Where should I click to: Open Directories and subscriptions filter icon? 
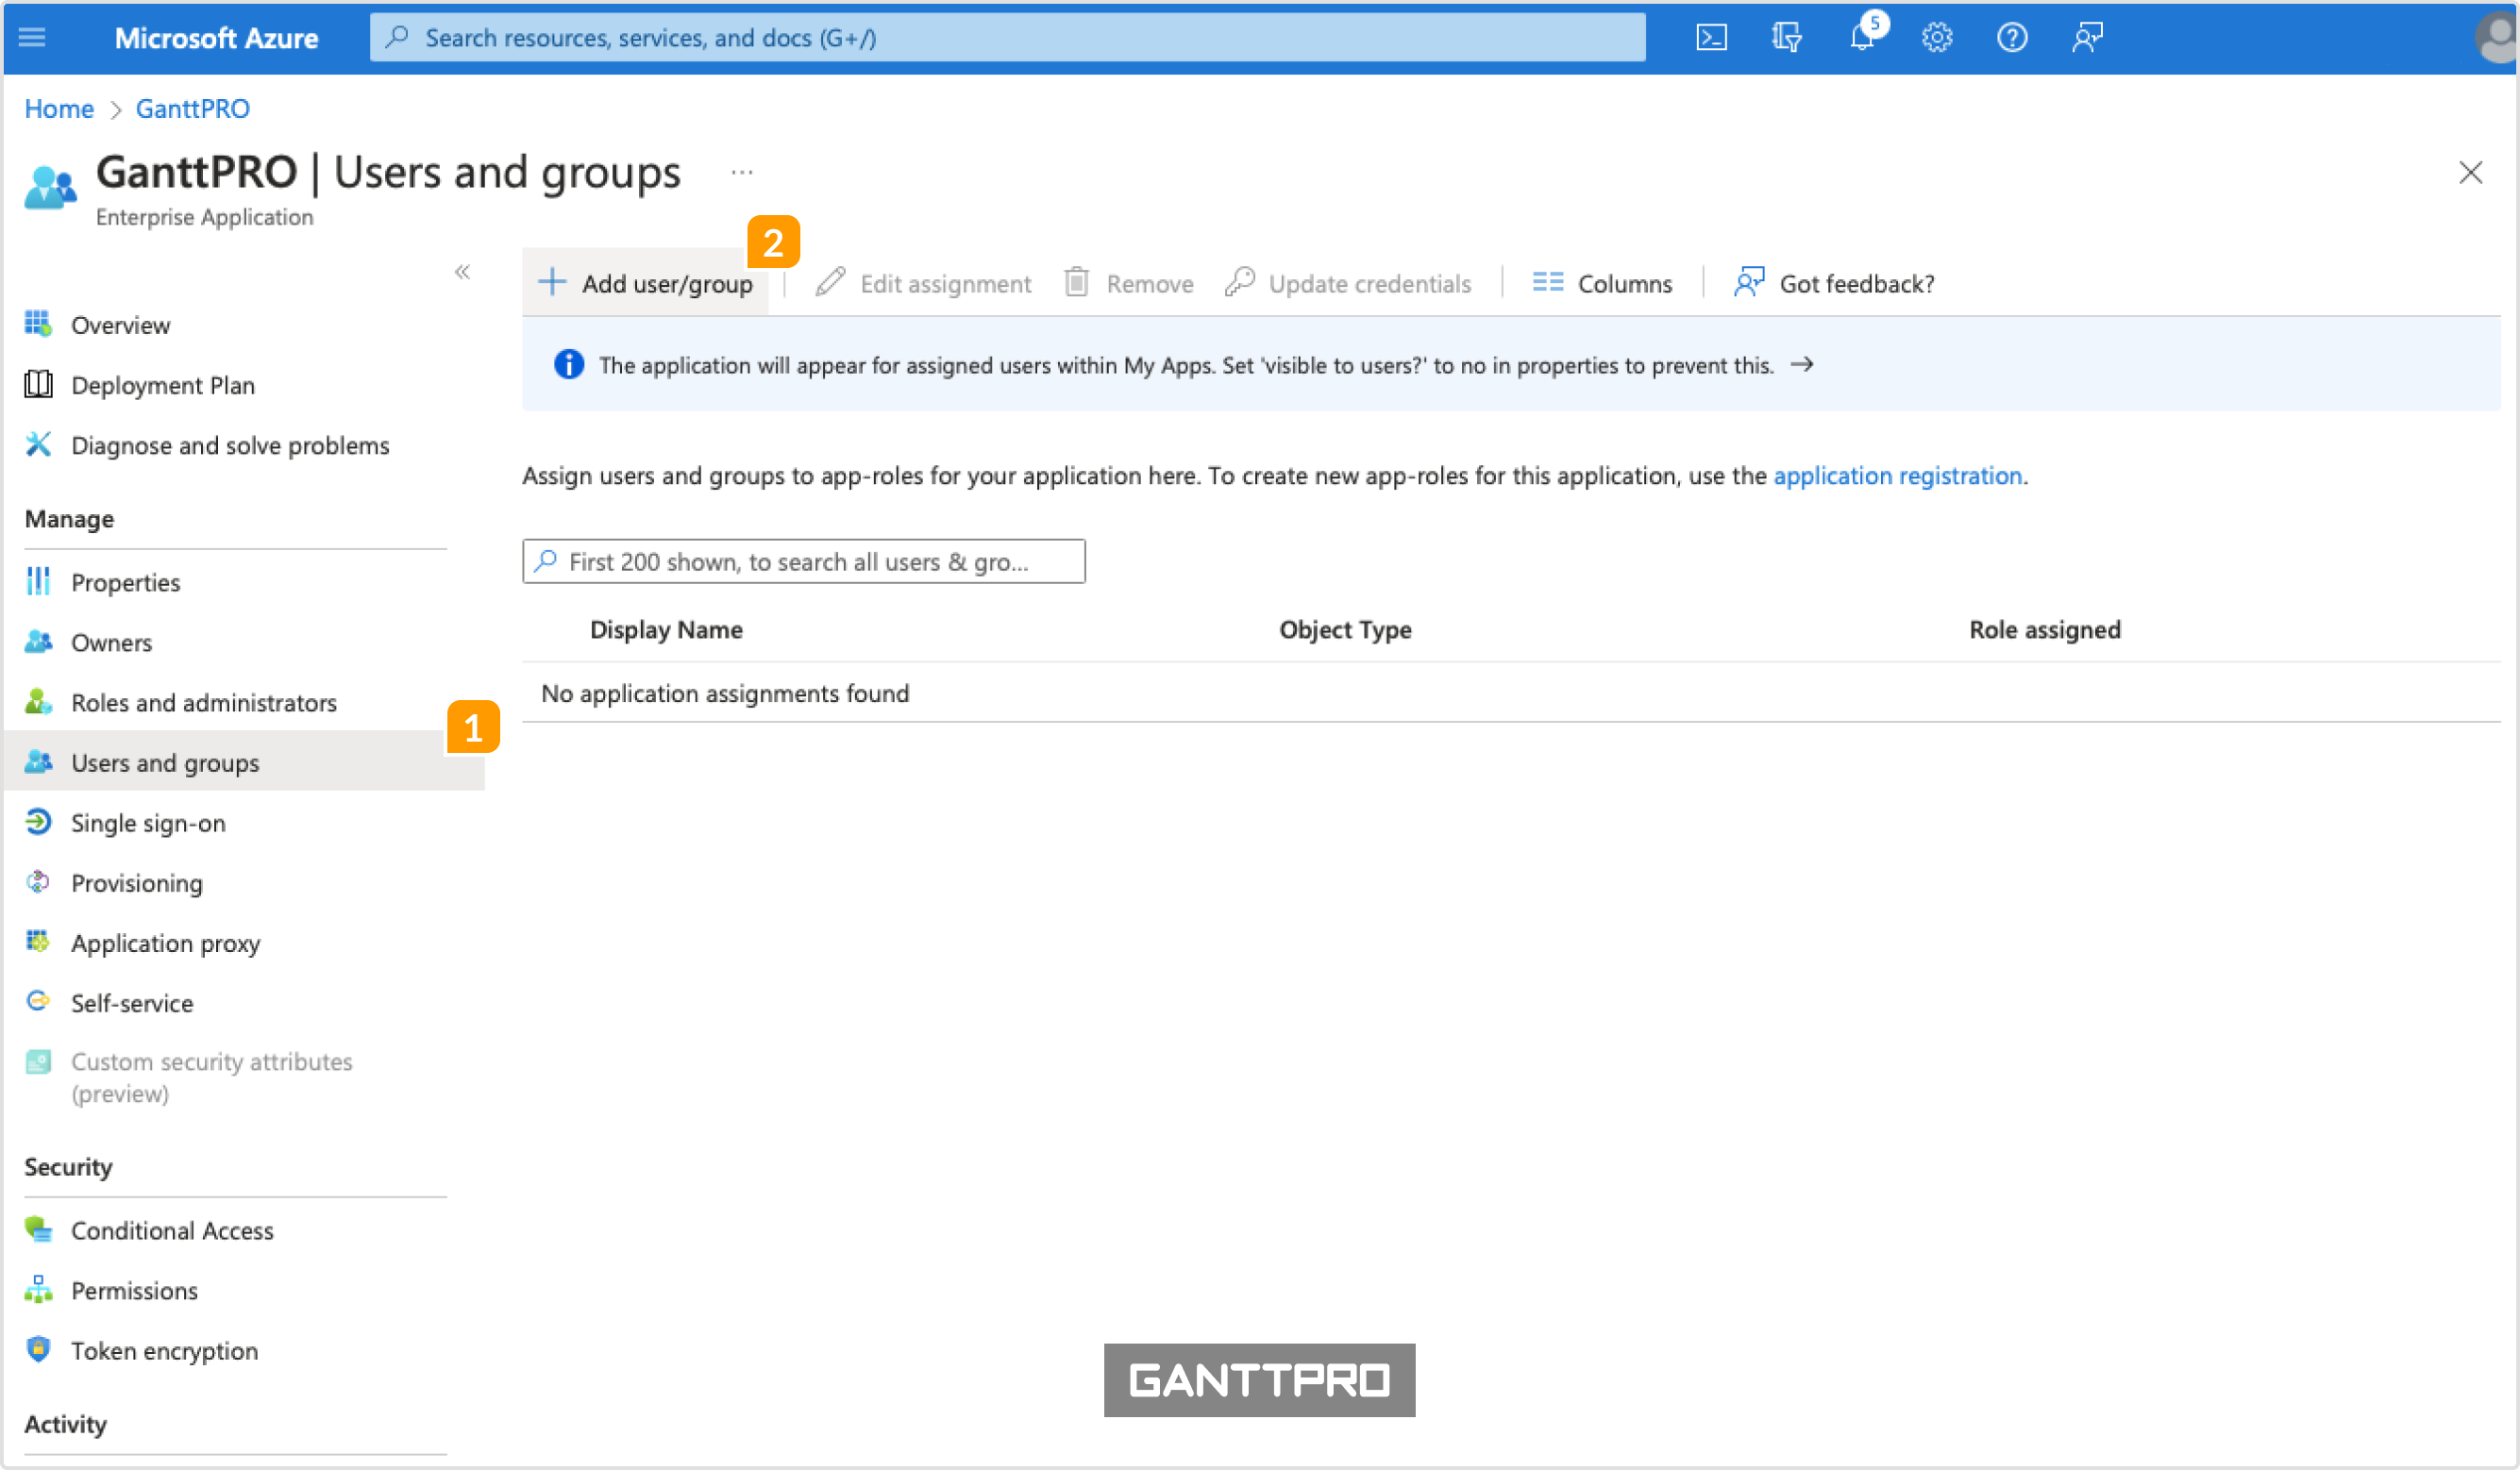pos(1786,38)
